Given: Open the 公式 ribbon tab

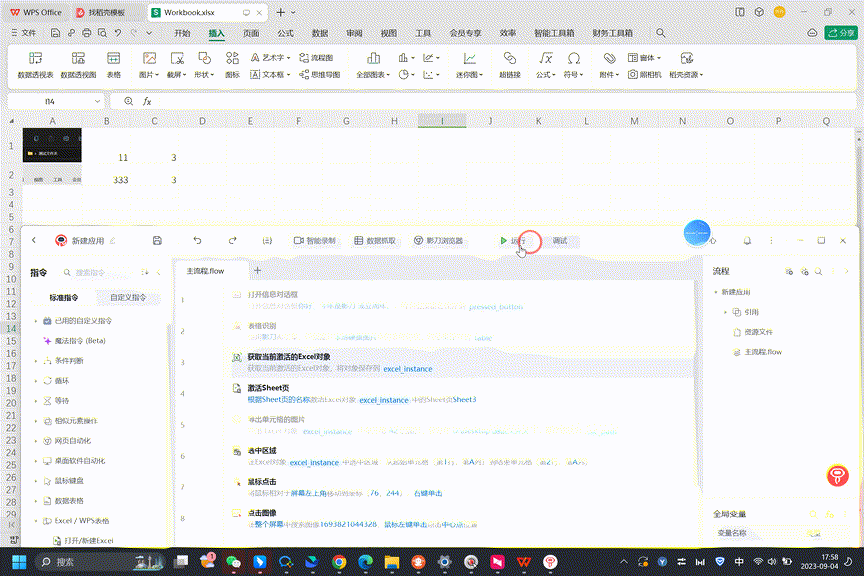Looking at the screenshot, I should [285, 33].
